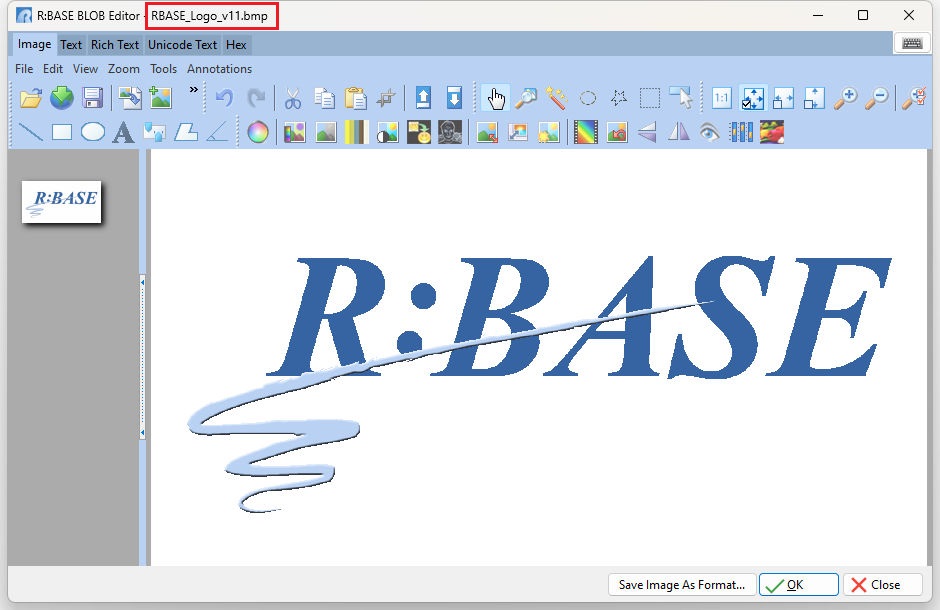
Task: Draw a line annotation
Action: pyautogui.click(x=31, y=132)
